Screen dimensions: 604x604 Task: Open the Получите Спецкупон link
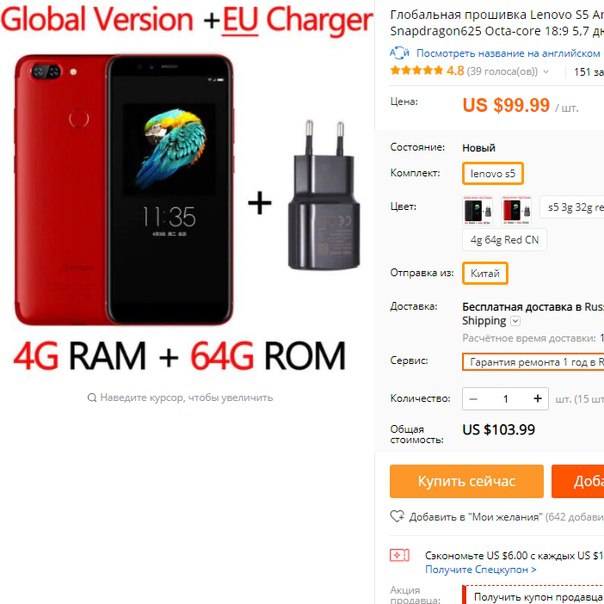[x=481, y=569]
